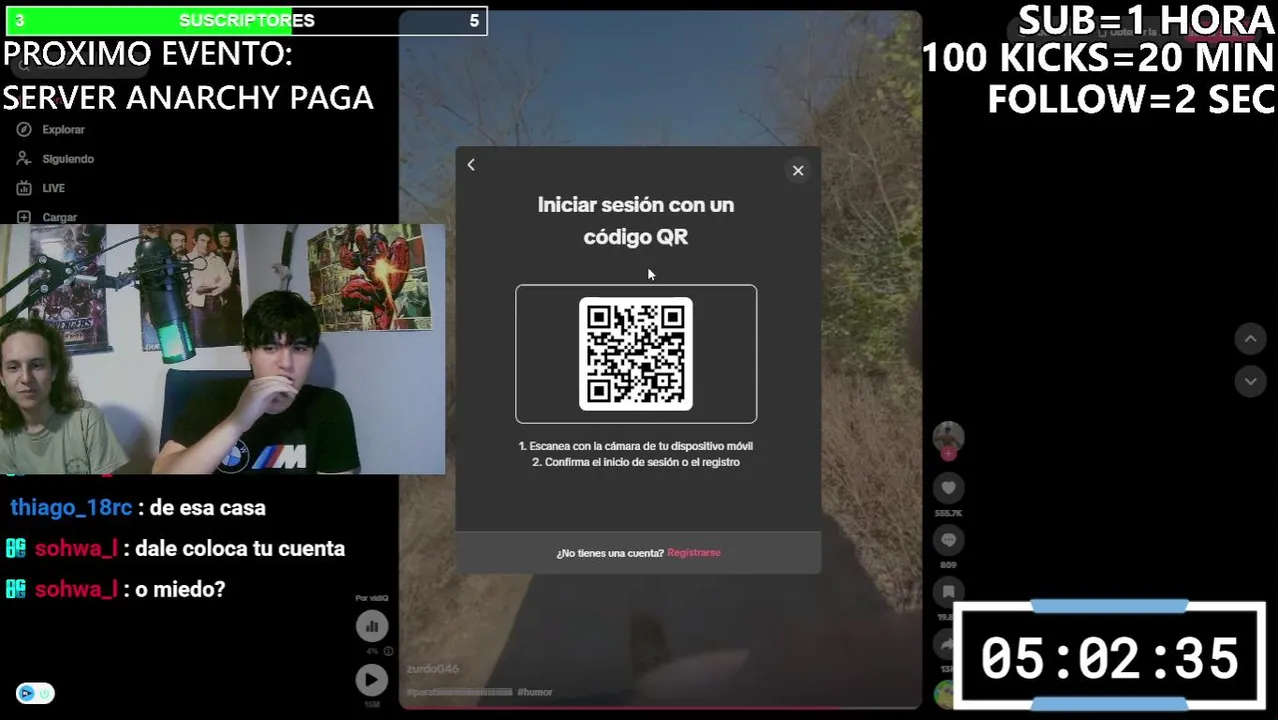Go back using the dialog's back arrow
The image size is (1278, 720).
(x=471, y=165)
